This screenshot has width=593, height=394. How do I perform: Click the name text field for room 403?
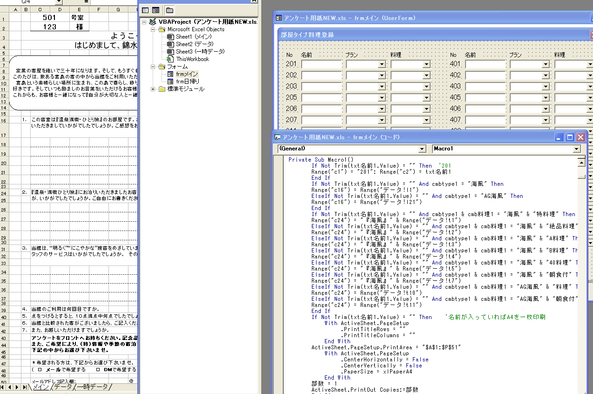[x=486, y=87]
